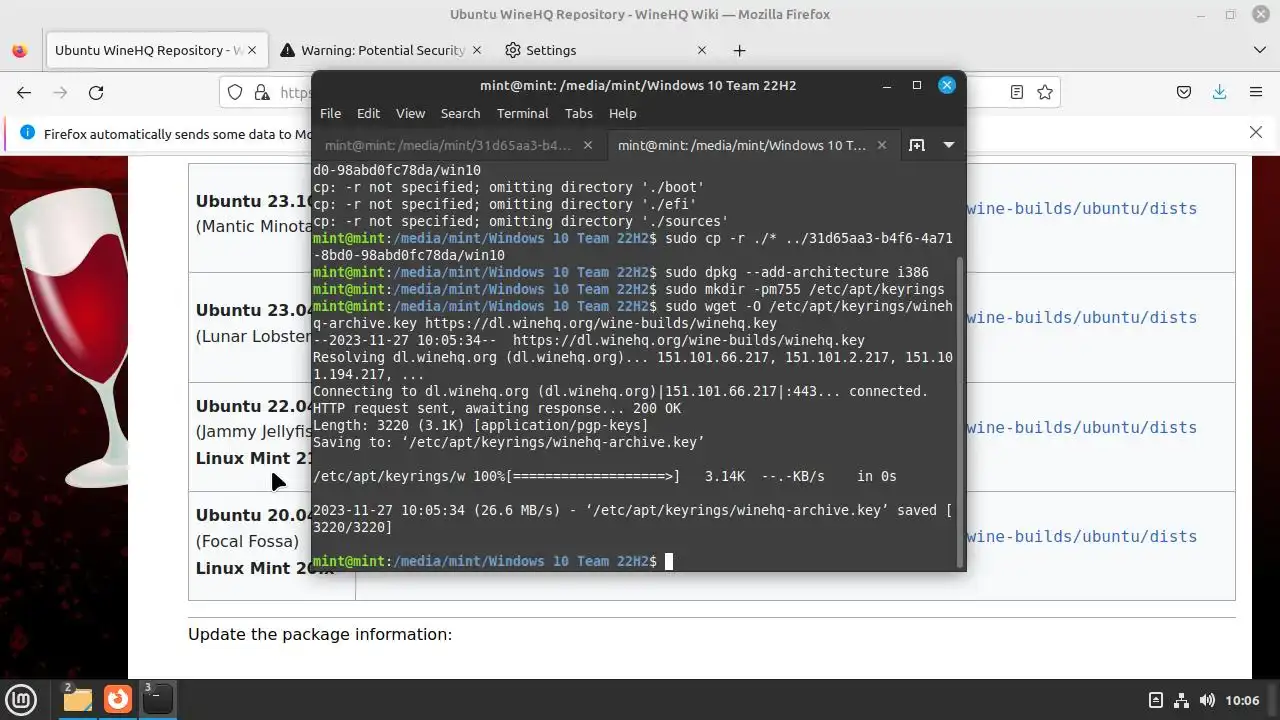Click the Firefox View icon
This screenshot has width=1280, height=720.
18,50
